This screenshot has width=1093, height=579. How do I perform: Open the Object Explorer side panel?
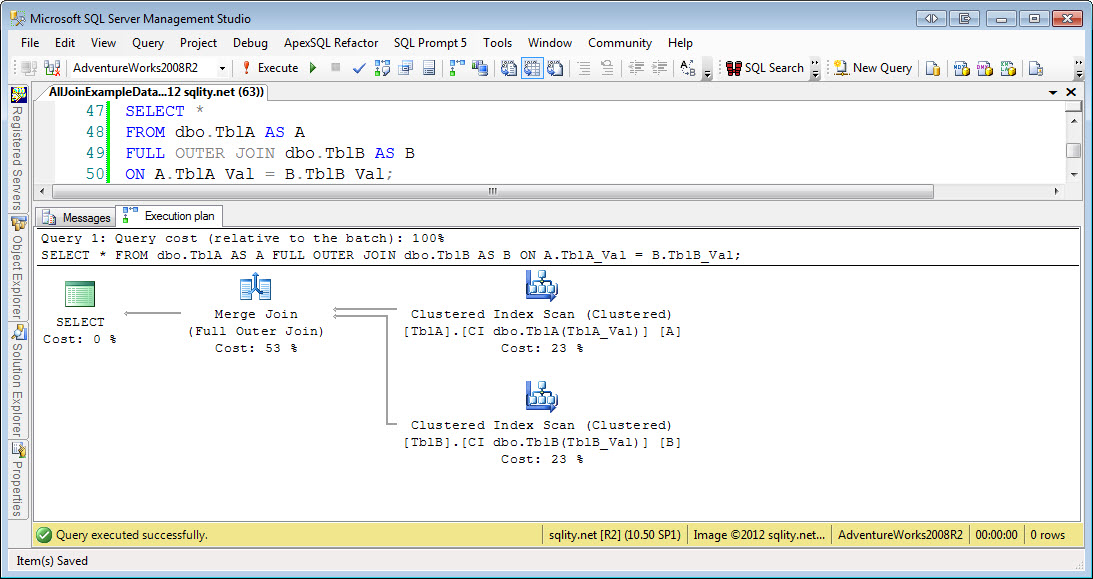pos(18,268)
